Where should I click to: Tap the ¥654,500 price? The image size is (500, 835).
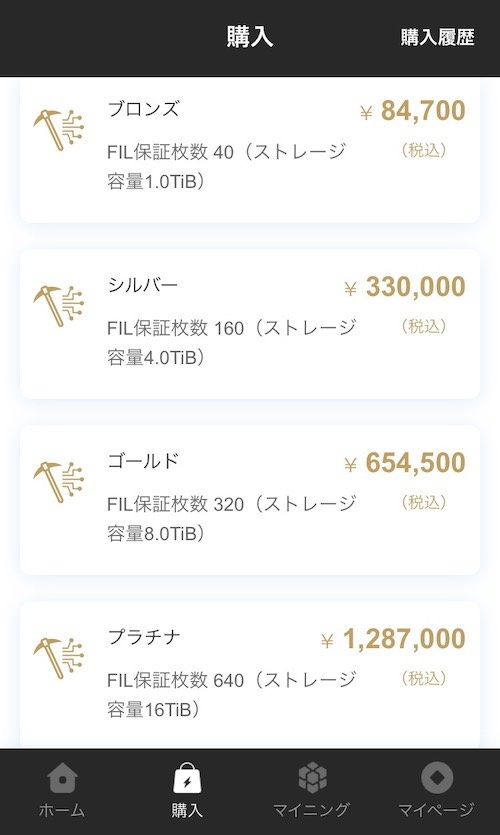405,463
